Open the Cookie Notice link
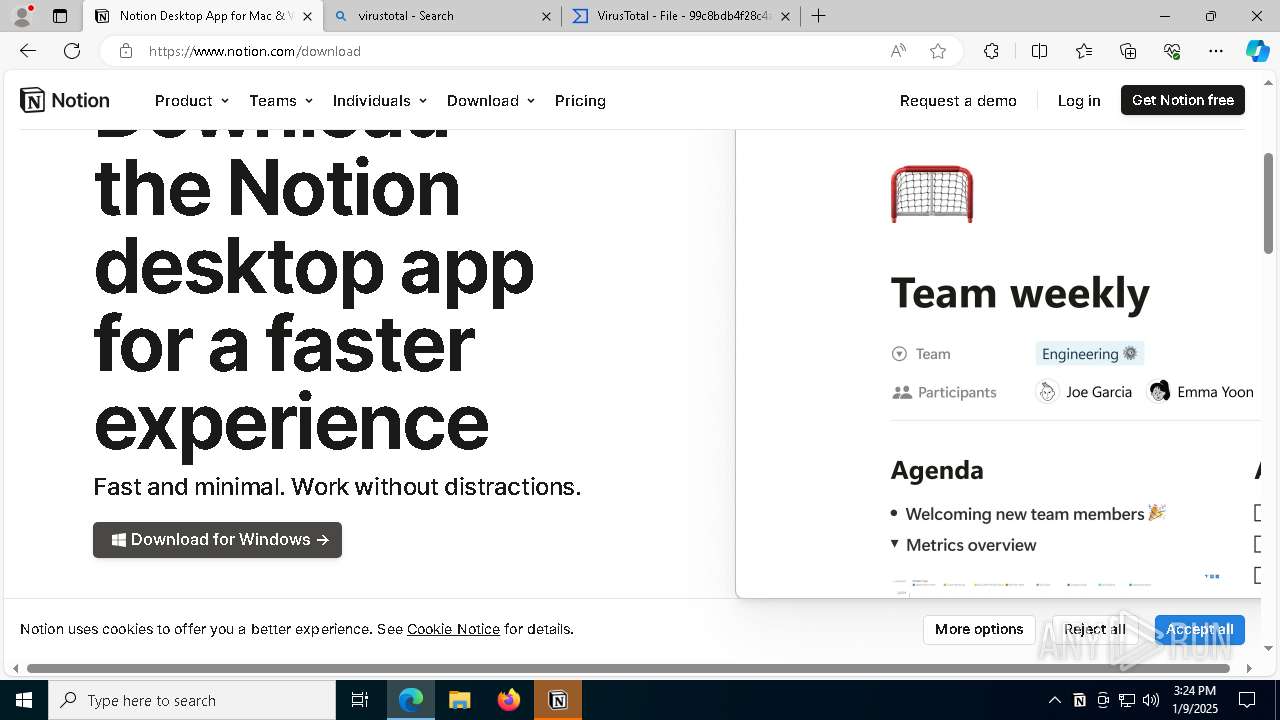The width and height of the screenshot is (1280, 720). pos(453,629)
